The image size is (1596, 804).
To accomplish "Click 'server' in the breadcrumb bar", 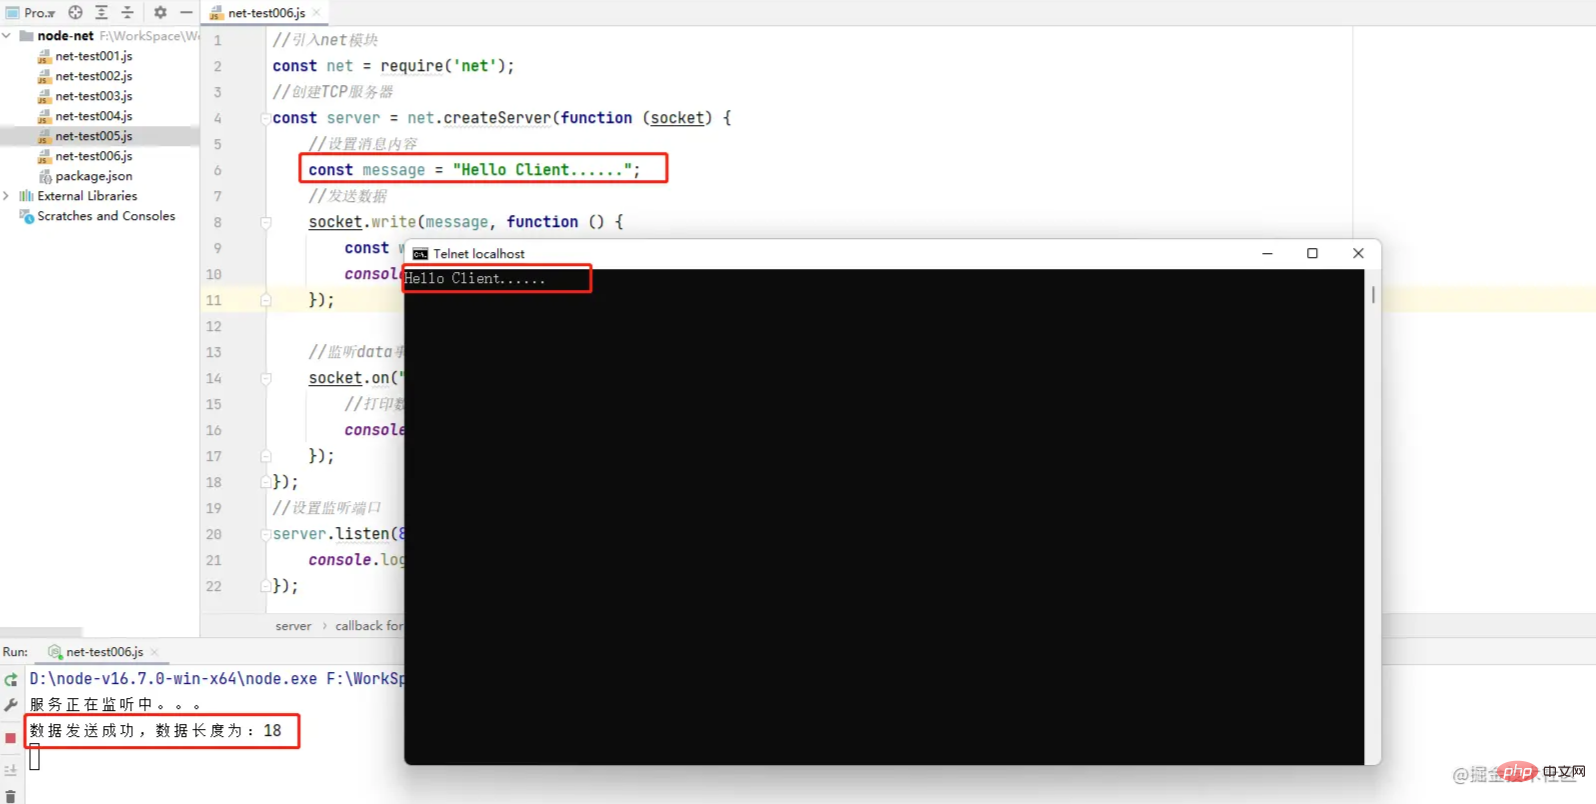I will (293, 626).
